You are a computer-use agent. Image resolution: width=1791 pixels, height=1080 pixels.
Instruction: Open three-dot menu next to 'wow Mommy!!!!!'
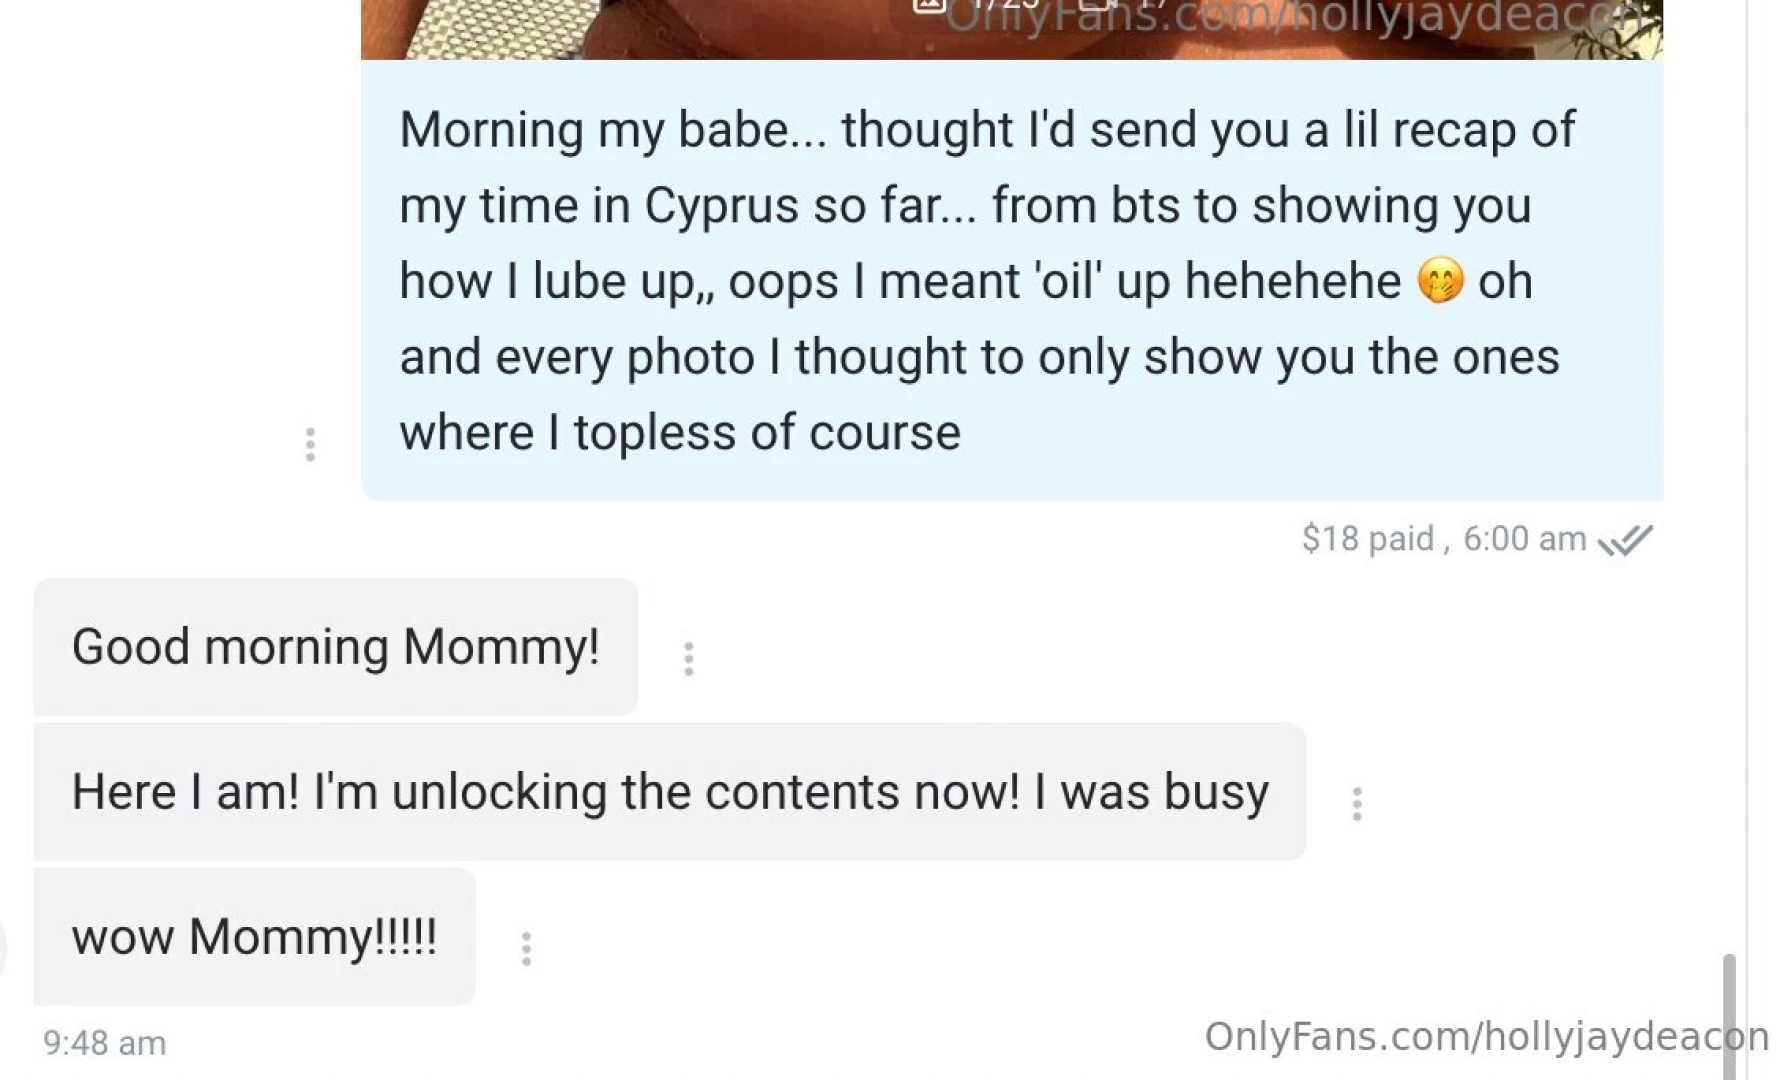click(526, 949)
